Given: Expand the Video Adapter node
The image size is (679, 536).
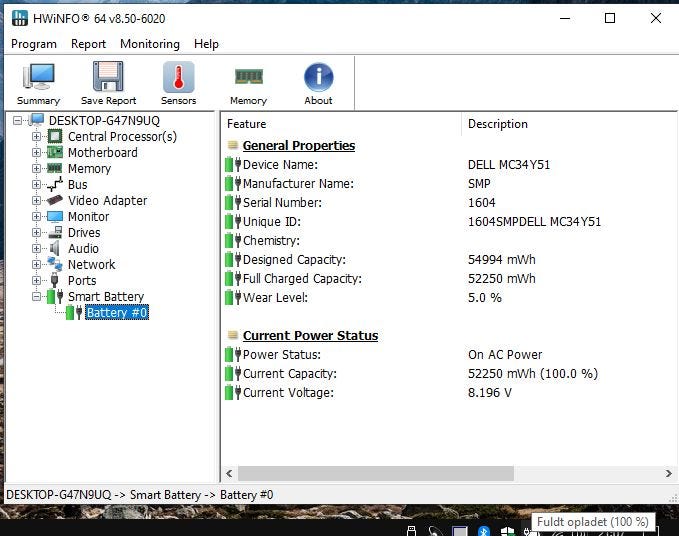Looking at the screenshot, I should click(36, 200).
